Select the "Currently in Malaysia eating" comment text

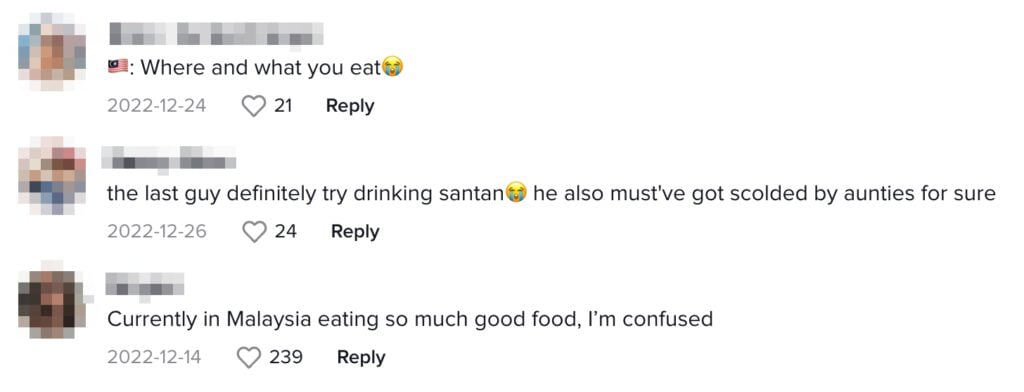(409, 319)
